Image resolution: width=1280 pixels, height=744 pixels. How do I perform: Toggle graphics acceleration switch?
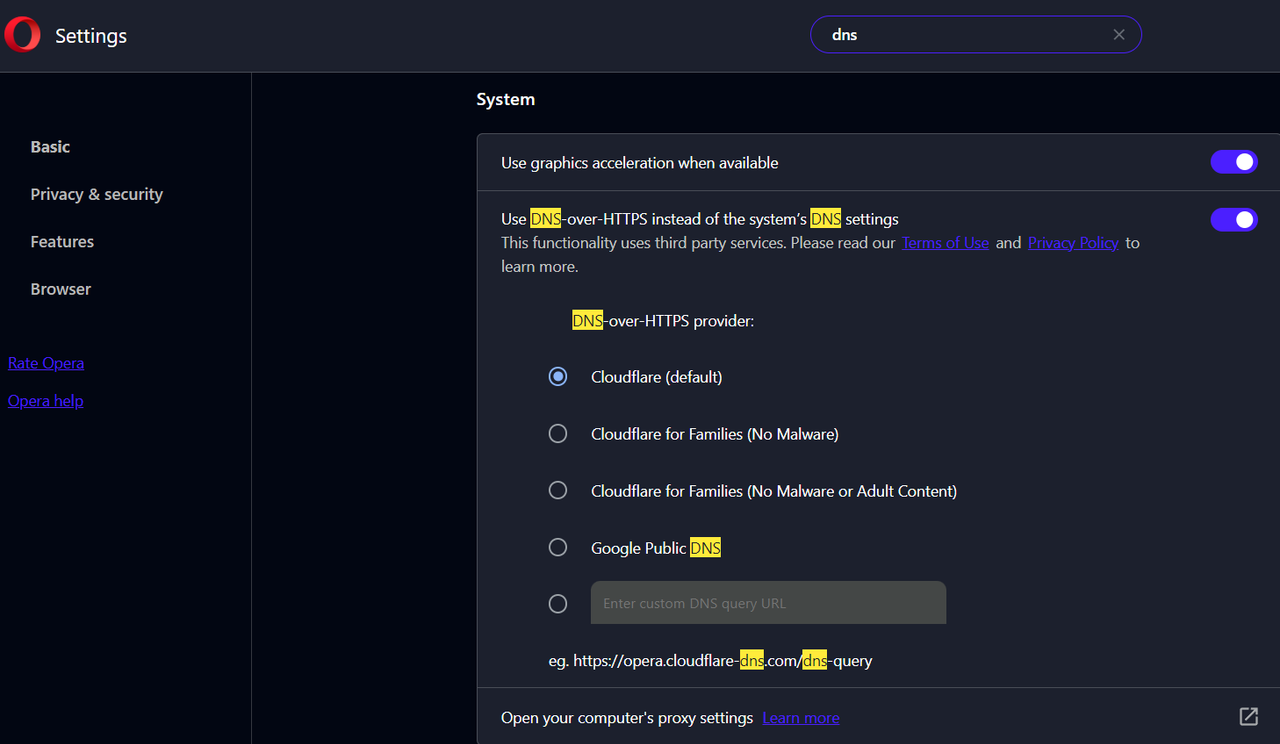coord(1234,162)
